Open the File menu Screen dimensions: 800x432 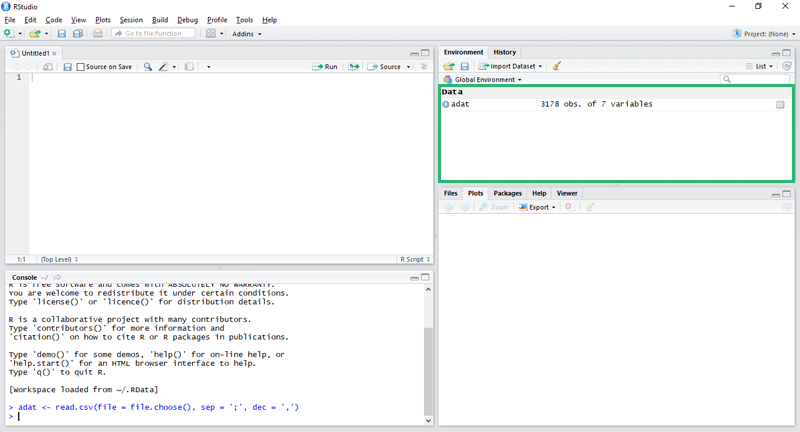10,20
